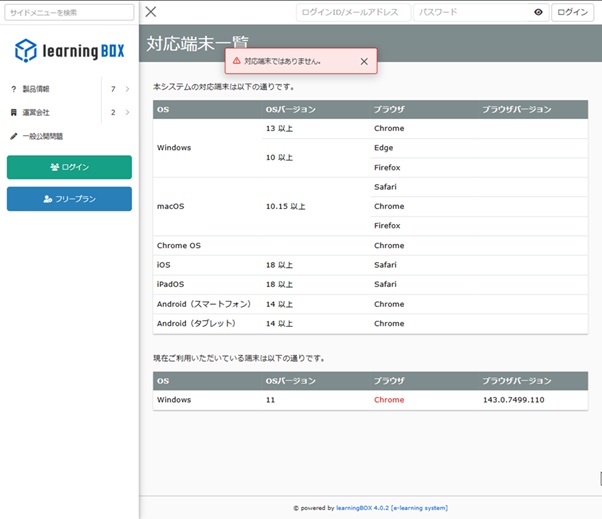
Task: Expand the 製品情報 chevron arrow
Action: [x=127, y=89]
